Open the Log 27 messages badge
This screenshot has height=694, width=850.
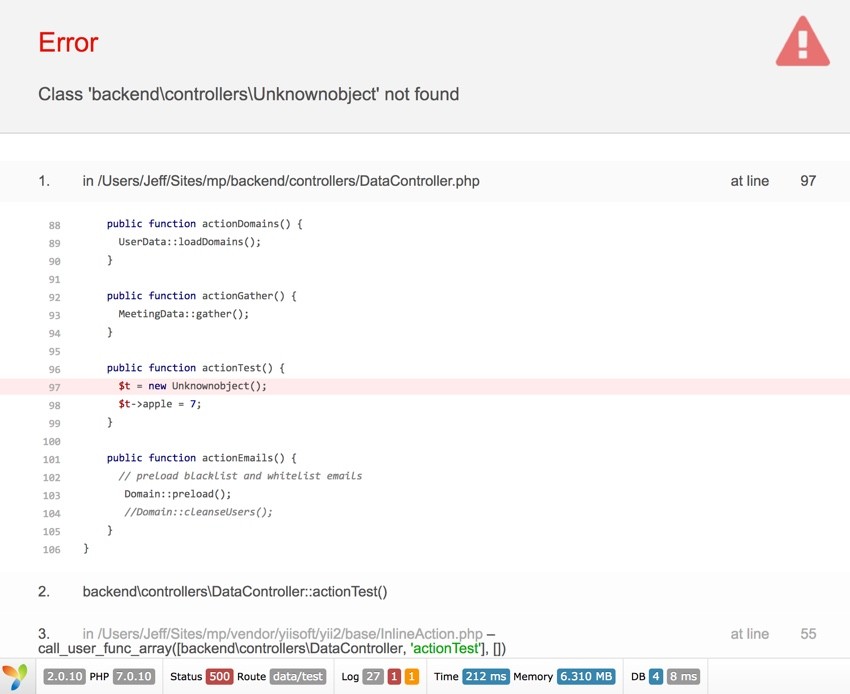pos(373,676)
